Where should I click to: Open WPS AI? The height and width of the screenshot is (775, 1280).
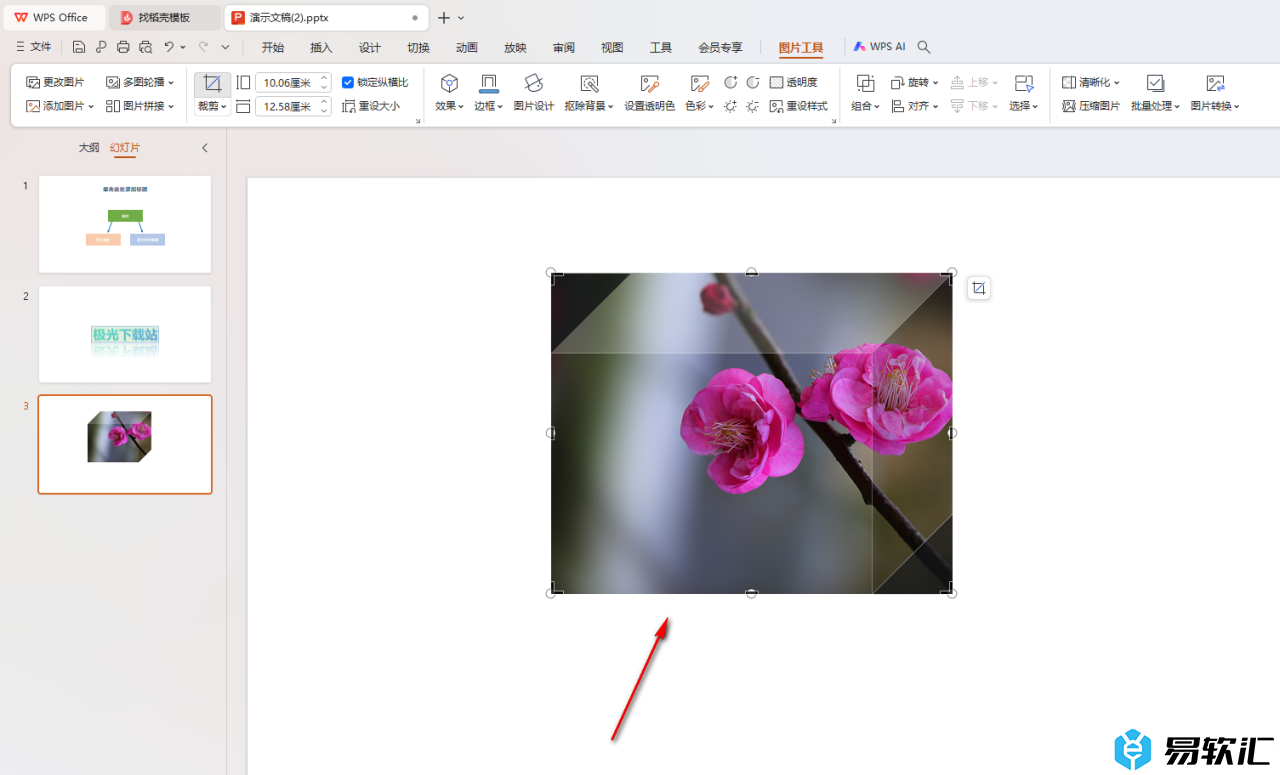(879, 47)
